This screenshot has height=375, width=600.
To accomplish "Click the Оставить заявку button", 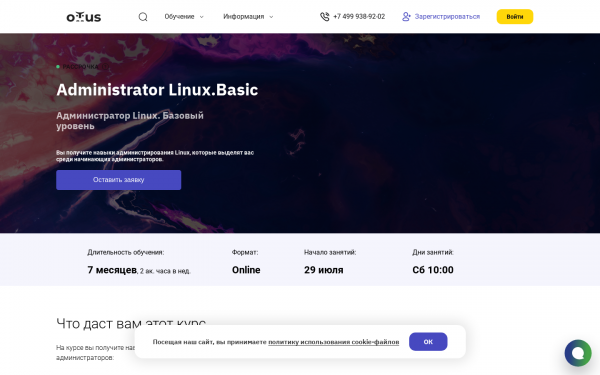I will click(x=119, y=180).
